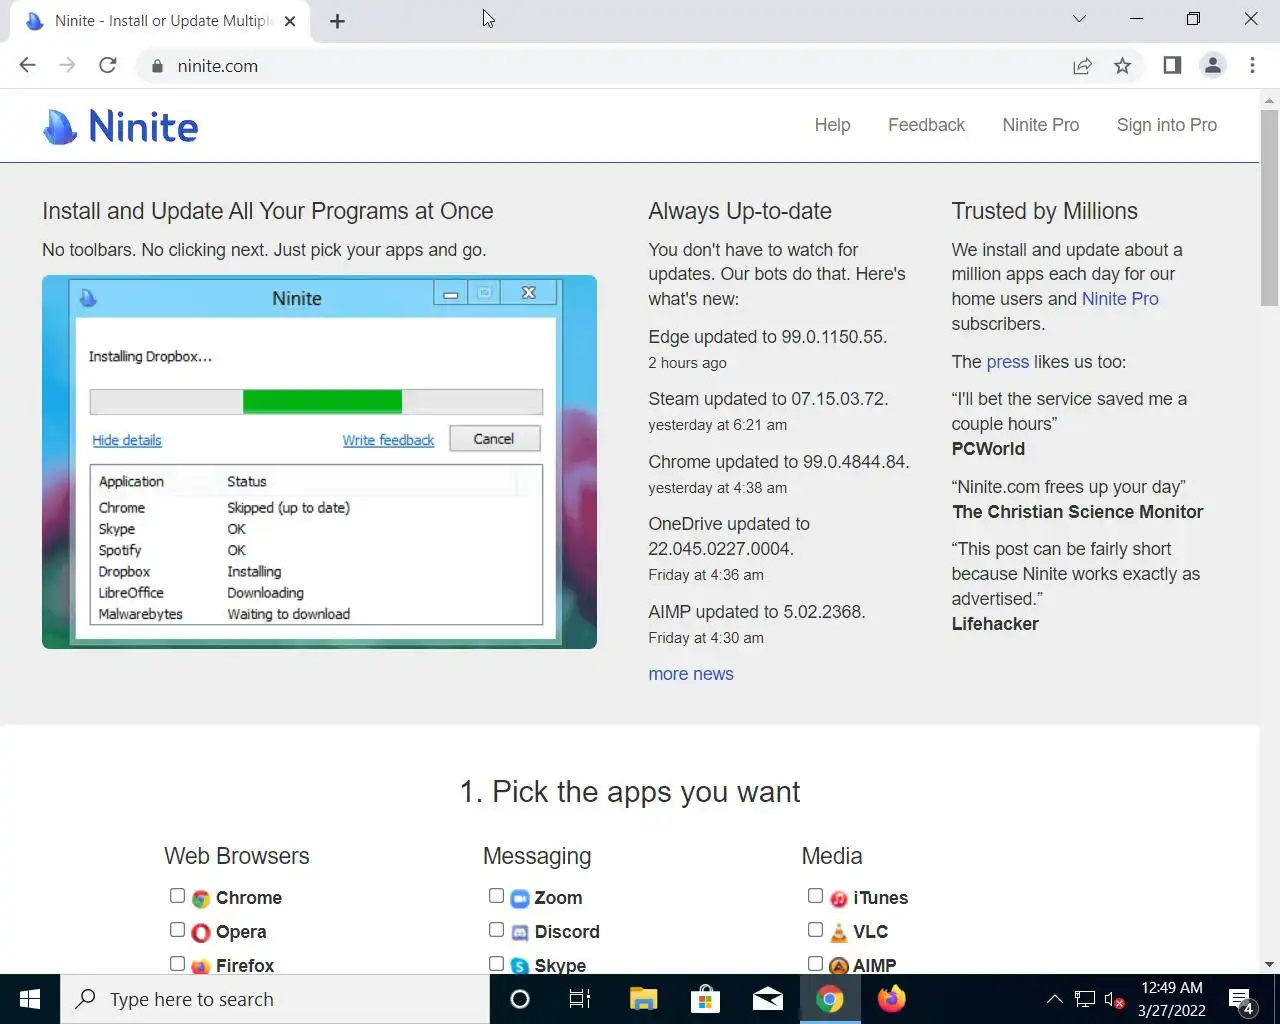The width and height of the screenshot is (1280, 1024).
Task: Close the Ninite browser tab
Action: point(290,21)
